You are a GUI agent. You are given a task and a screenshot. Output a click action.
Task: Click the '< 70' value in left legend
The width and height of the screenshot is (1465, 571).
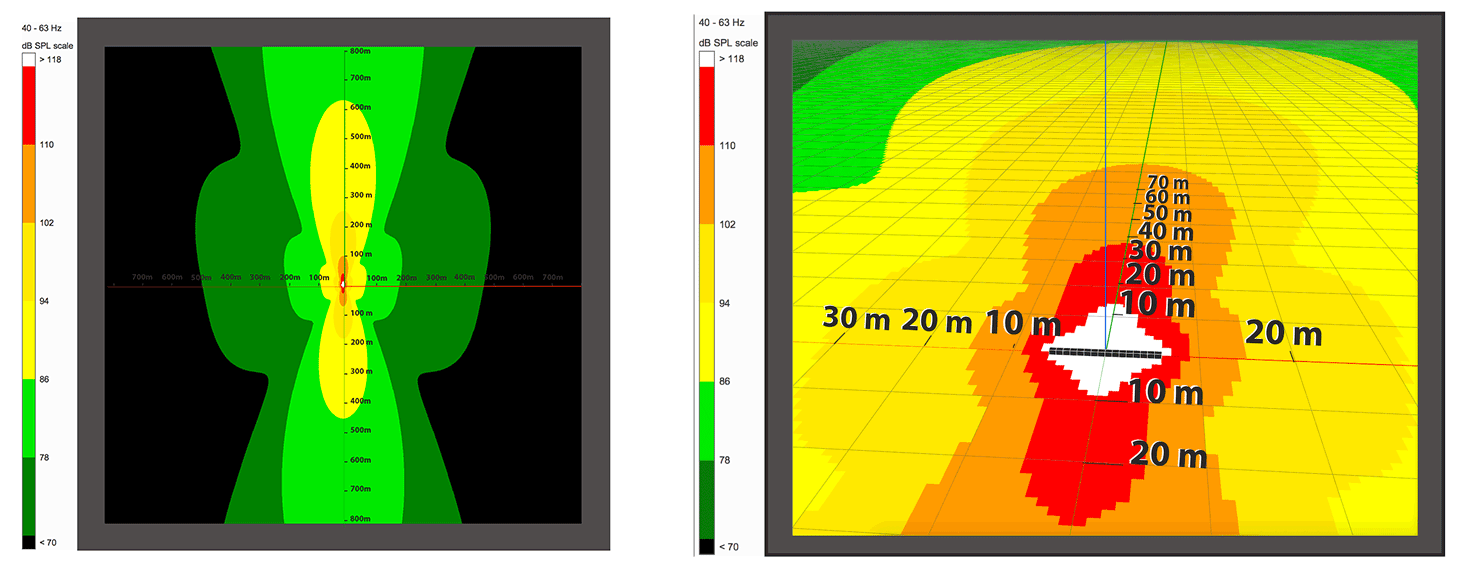pyautogui.click(x=48, y=543)
